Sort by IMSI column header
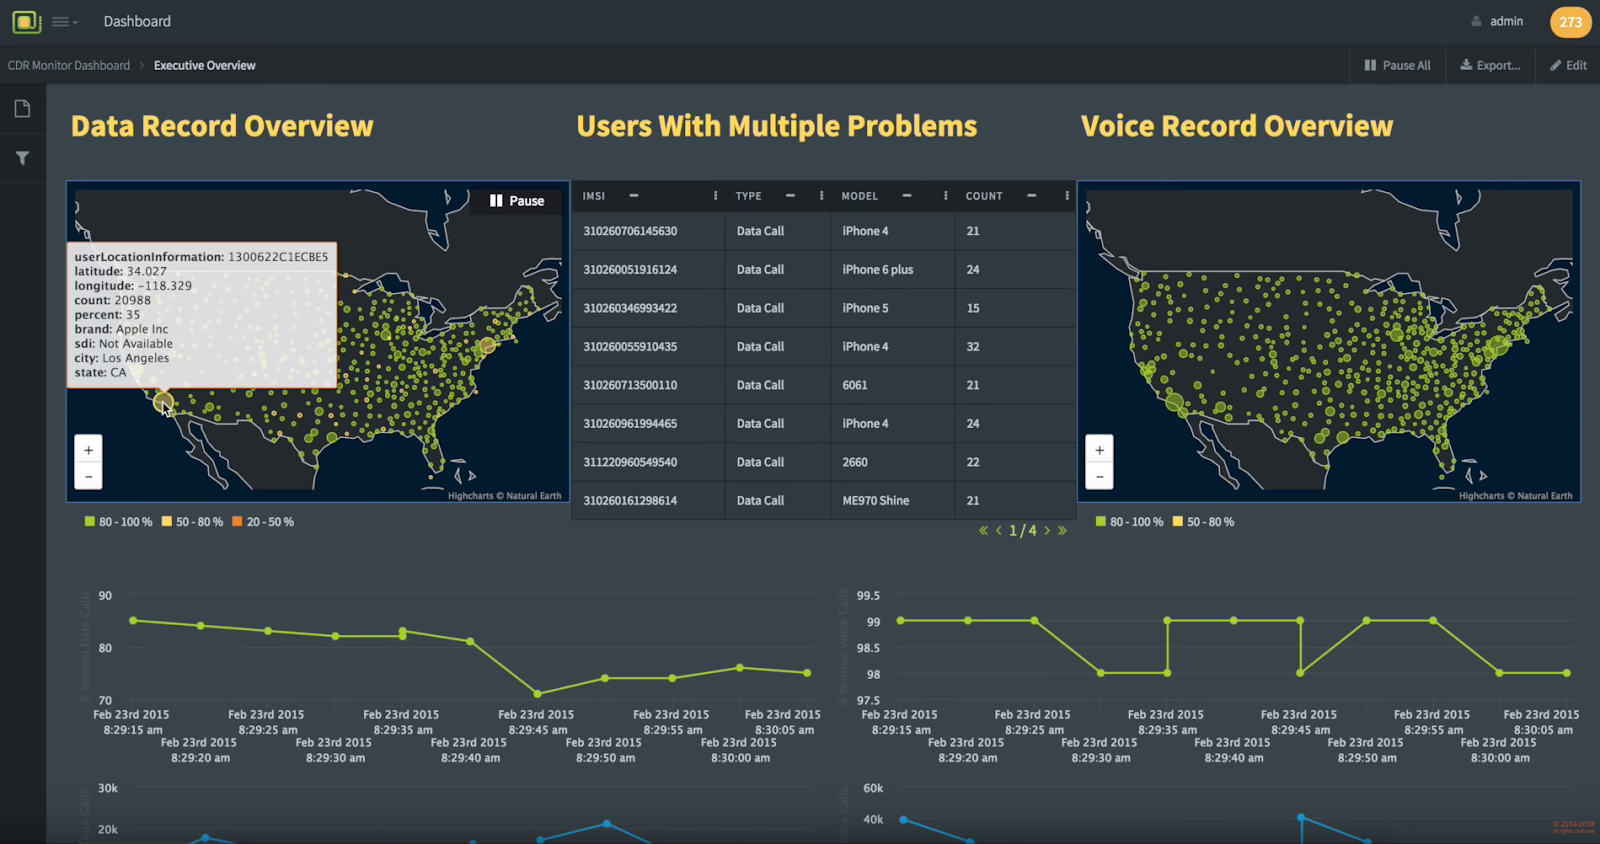 point(594,196)
